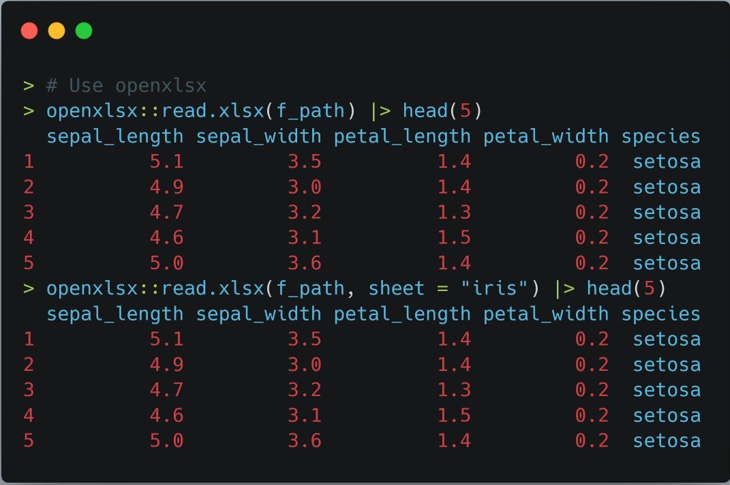Click the first sepal_length column header
The width and height of the screenshot is (730, 485).
115,137
